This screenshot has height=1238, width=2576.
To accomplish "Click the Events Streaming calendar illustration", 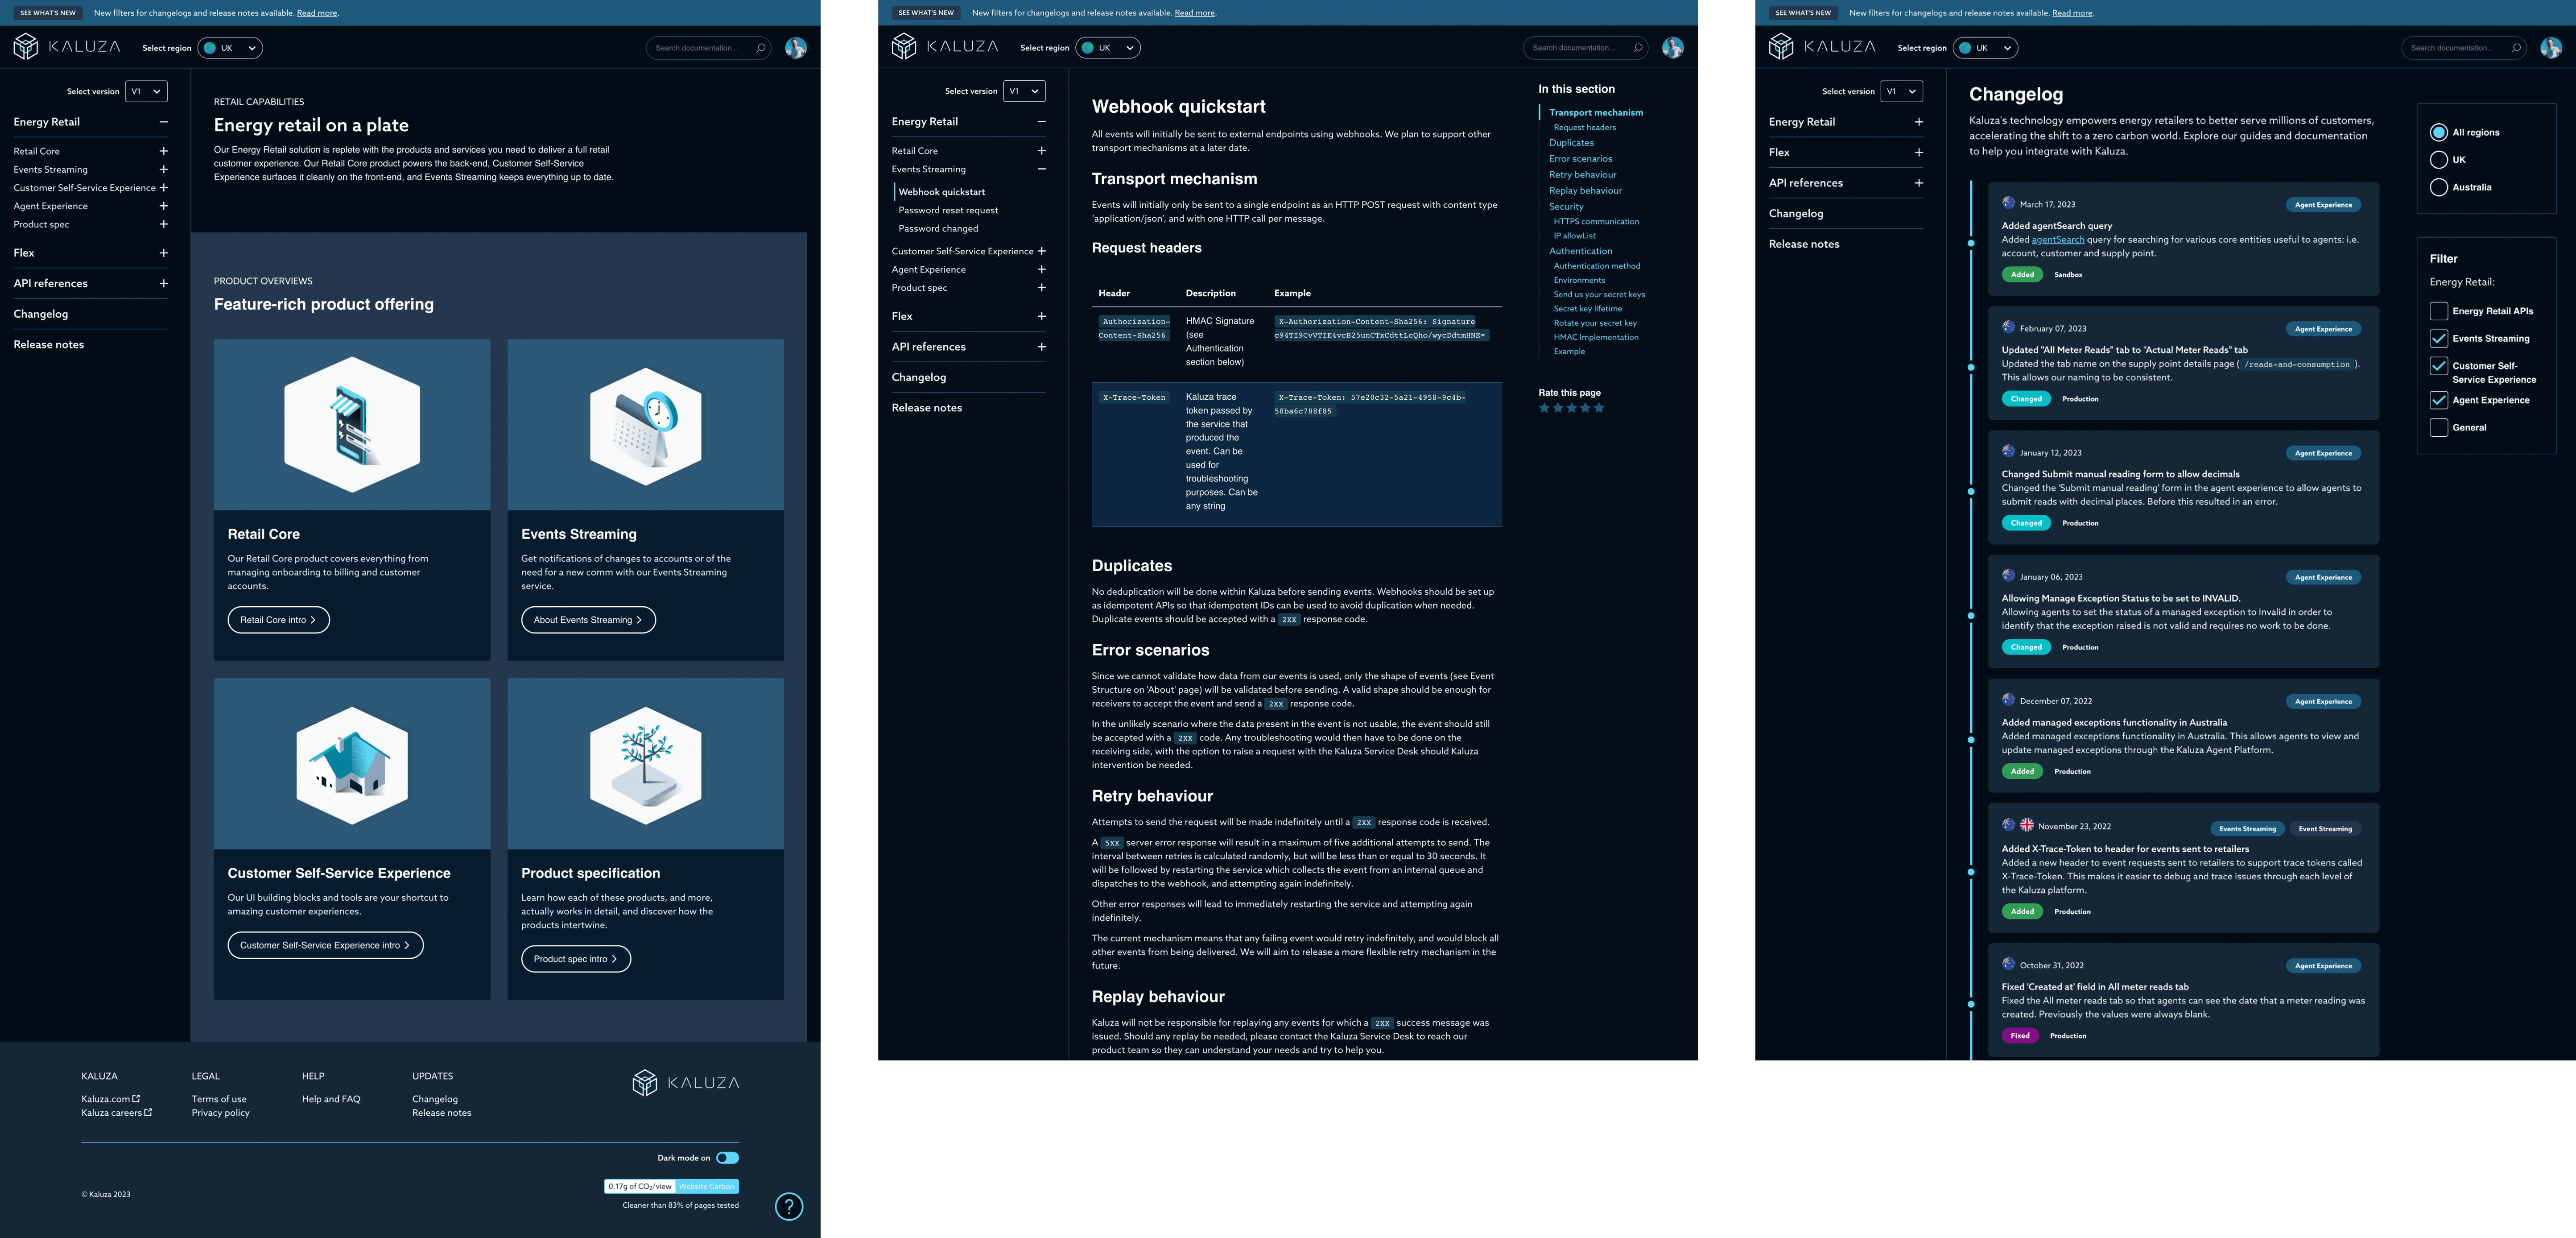I will point(646,426).
